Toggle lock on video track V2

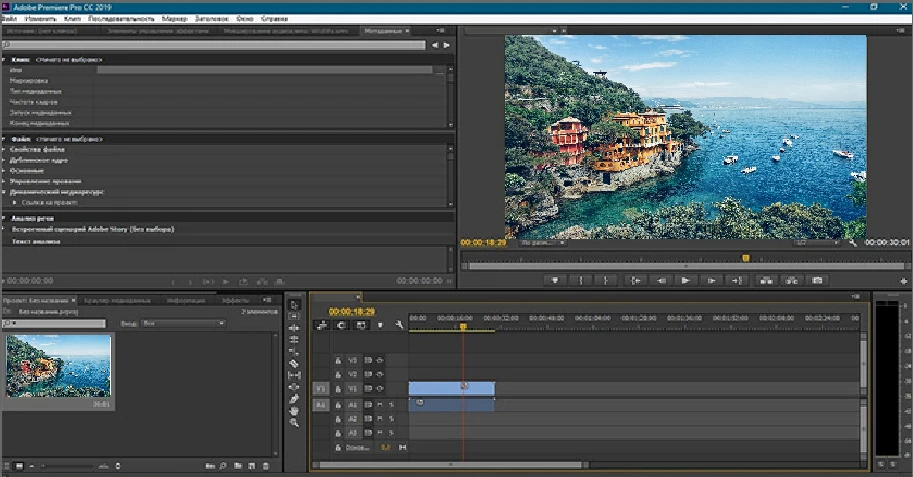tap(338, 374)
